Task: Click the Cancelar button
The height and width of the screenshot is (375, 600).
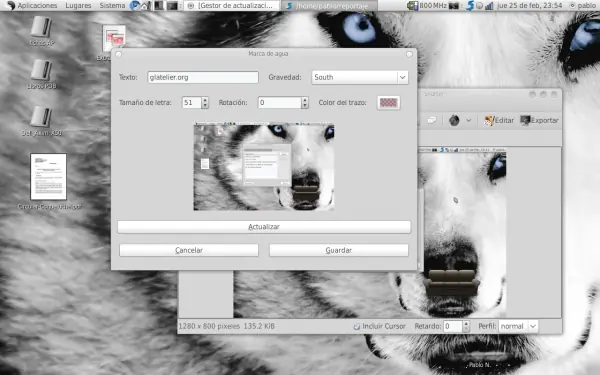Action: coord(189,250)
